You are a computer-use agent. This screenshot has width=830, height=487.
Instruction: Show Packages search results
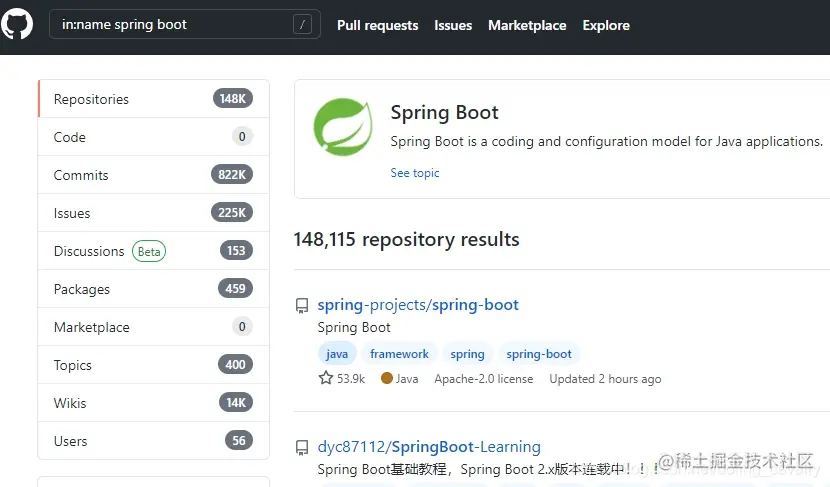(154, 289)
